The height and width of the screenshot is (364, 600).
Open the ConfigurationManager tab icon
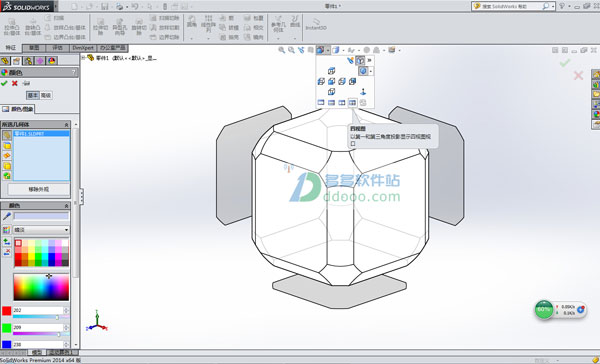coord(28,61)
